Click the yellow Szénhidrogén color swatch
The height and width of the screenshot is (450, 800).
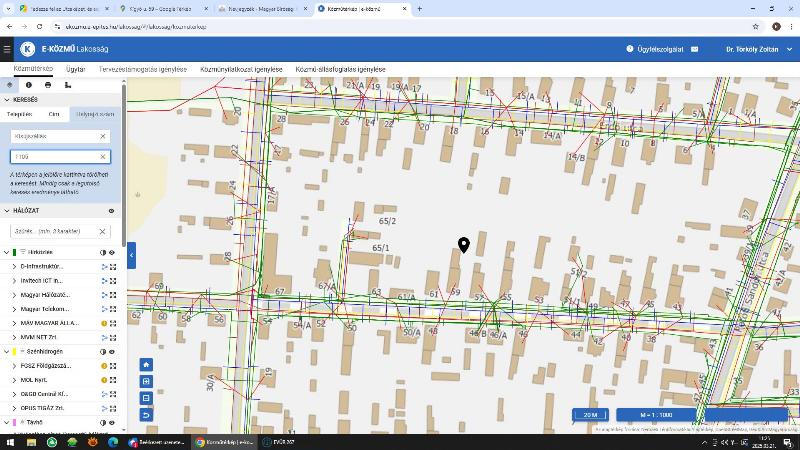tap(14, 352)
